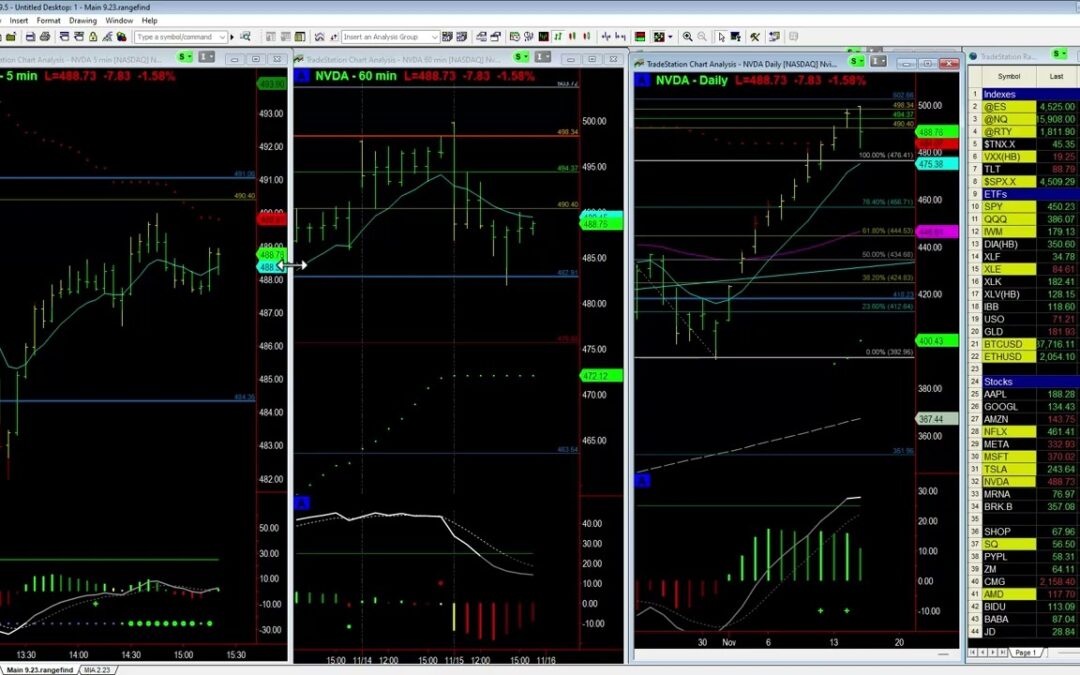The image size is (1080, 675).
Task: Open the Window menu
Action: click(118, 21)
